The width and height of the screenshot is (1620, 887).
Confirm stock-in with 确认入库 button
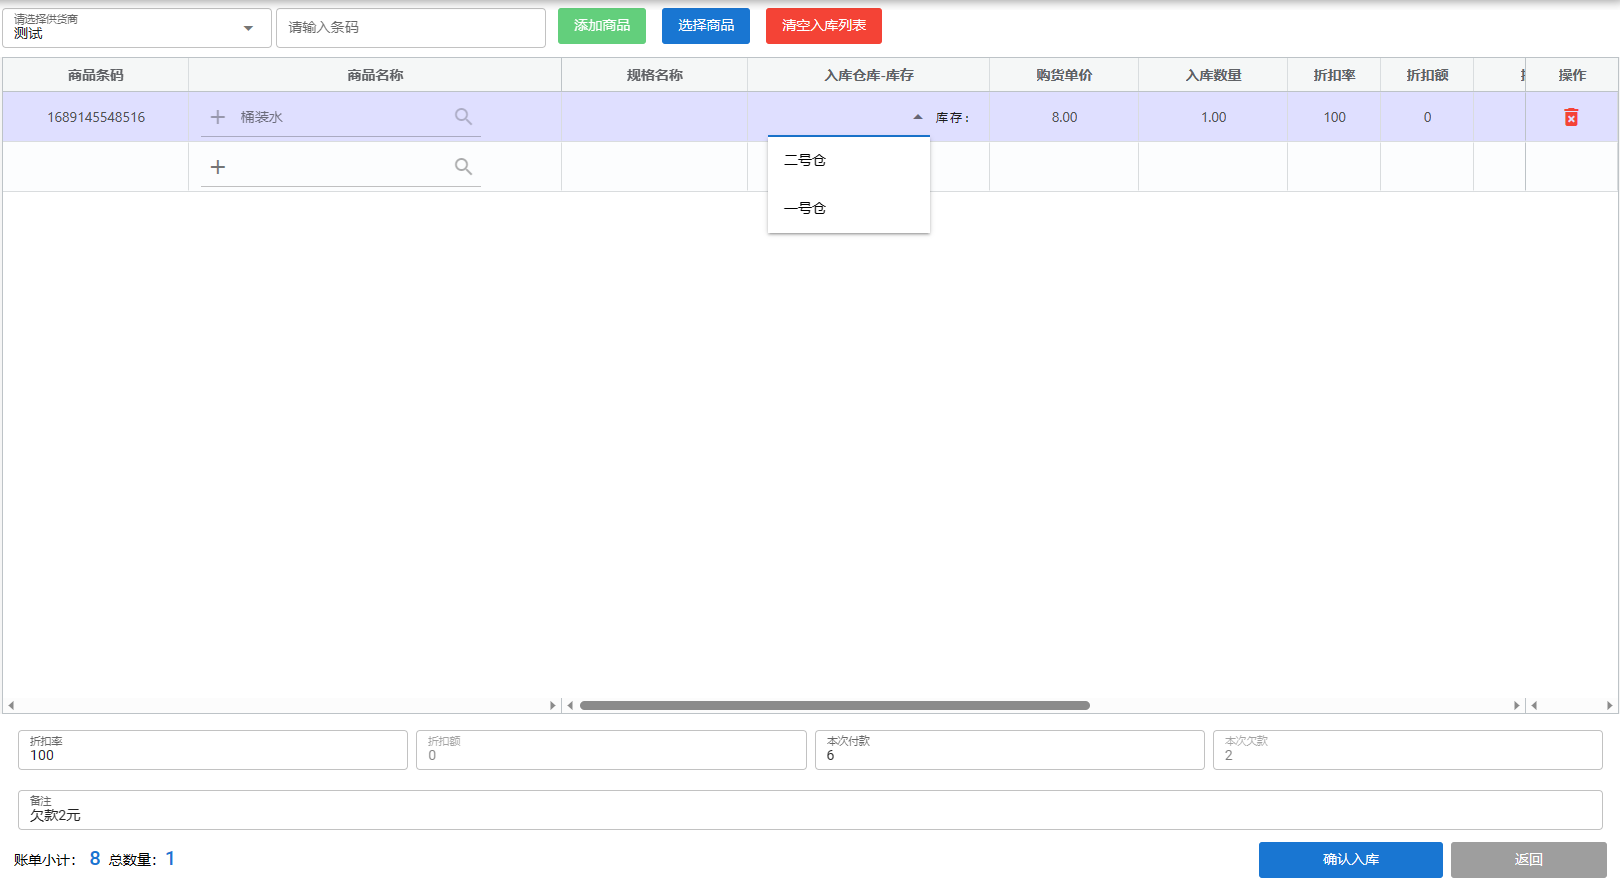pos(1350,860)
